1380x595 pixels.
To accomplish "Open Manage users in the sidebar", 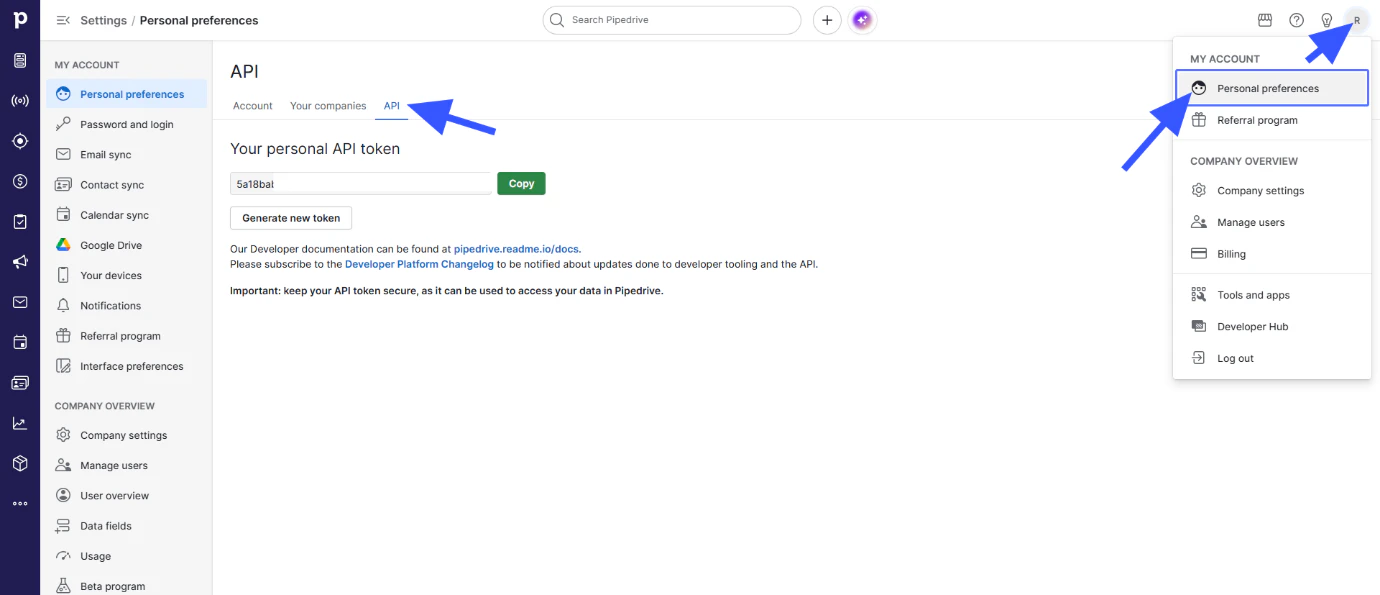I will [x=126, y=465].
